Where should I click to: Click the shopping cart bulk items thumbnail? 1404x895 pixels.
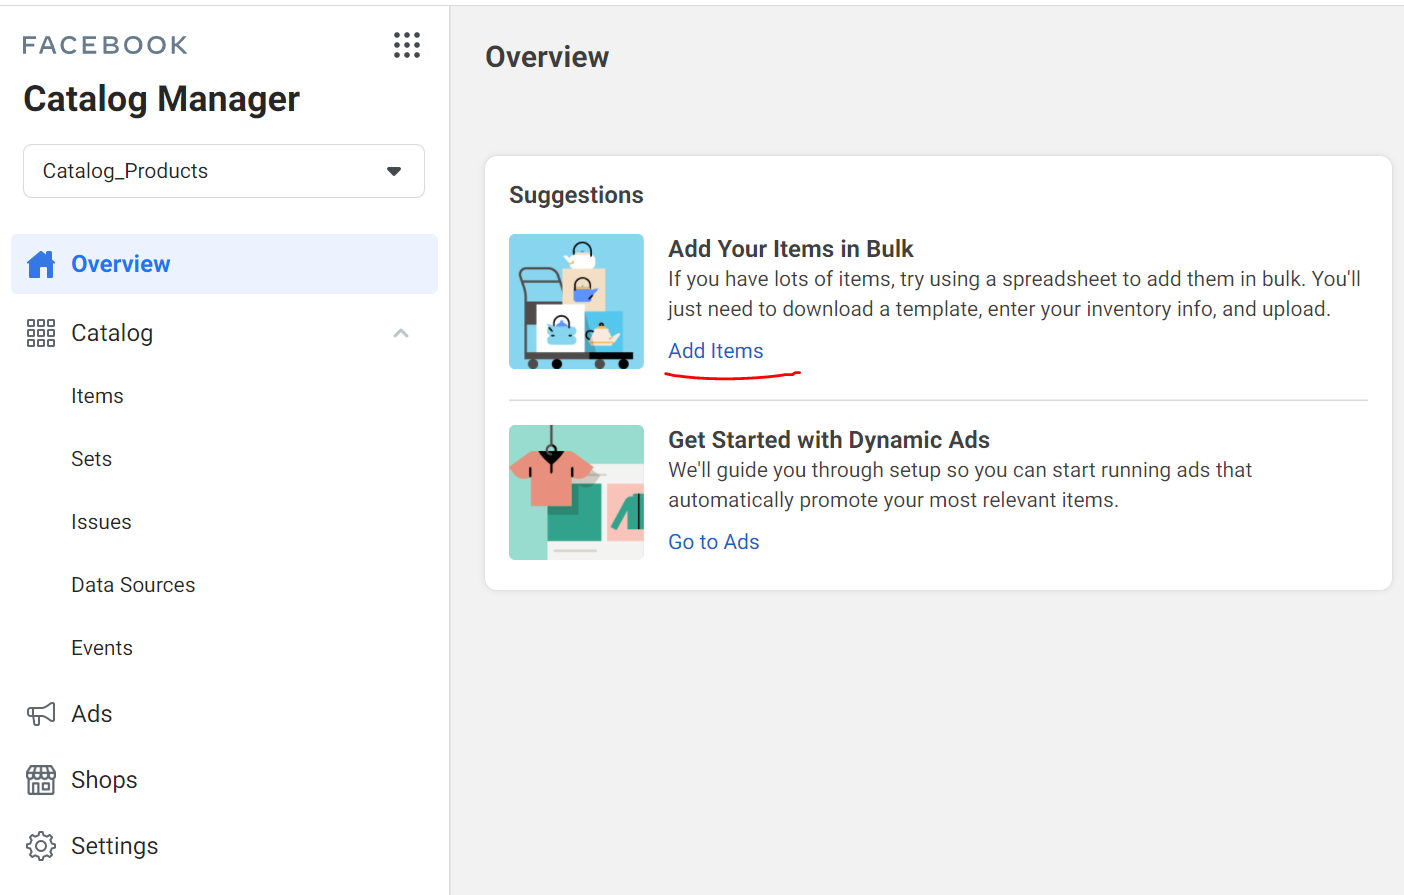pyautogui.click(x=576, y=301)
